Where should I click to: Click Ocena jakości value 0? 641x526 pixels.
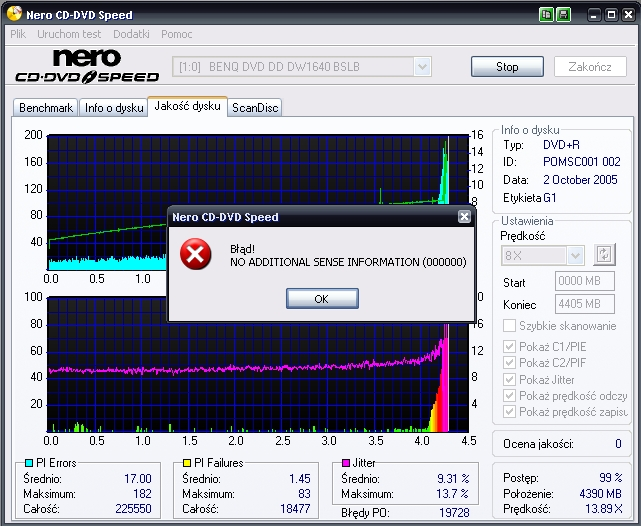click(x=618, y=444)
